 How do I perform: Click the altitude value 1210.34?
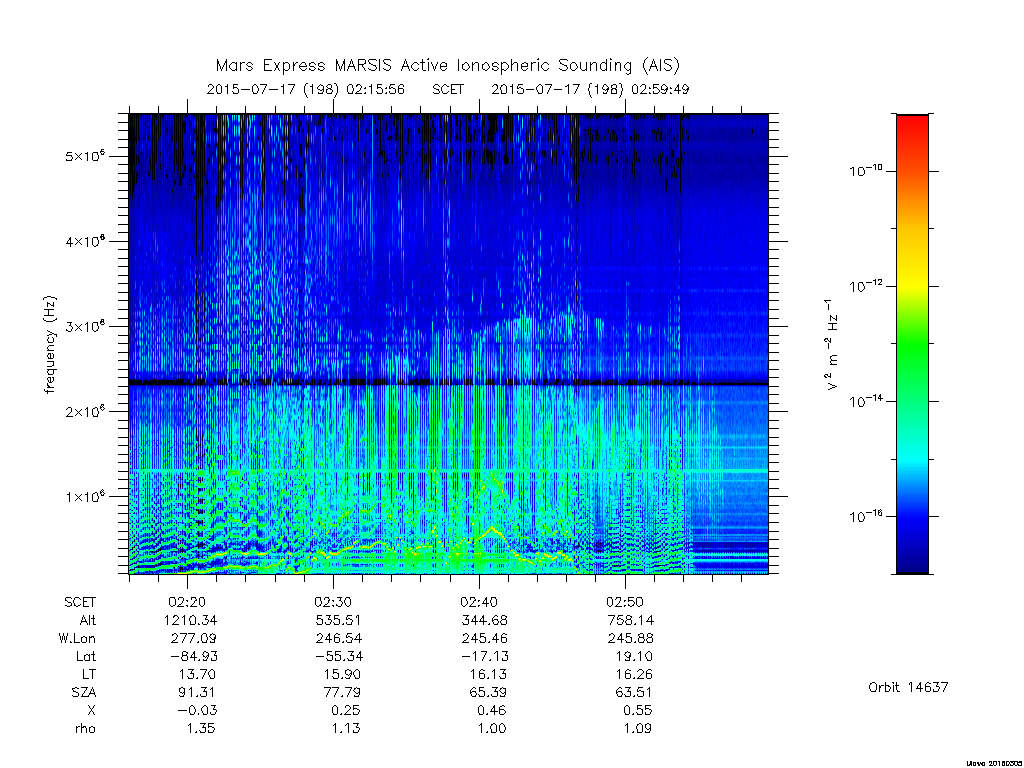pos(191,620)
